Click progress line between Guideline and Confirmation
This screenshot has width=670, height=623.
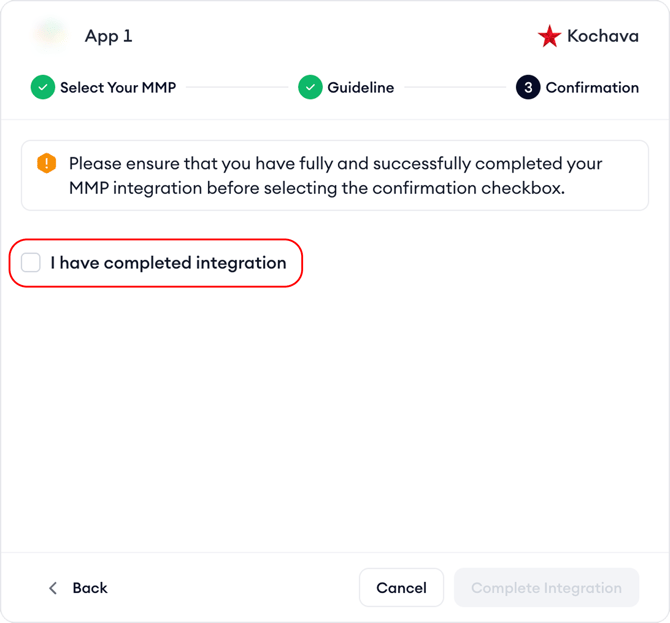click(x=454, y=88)
